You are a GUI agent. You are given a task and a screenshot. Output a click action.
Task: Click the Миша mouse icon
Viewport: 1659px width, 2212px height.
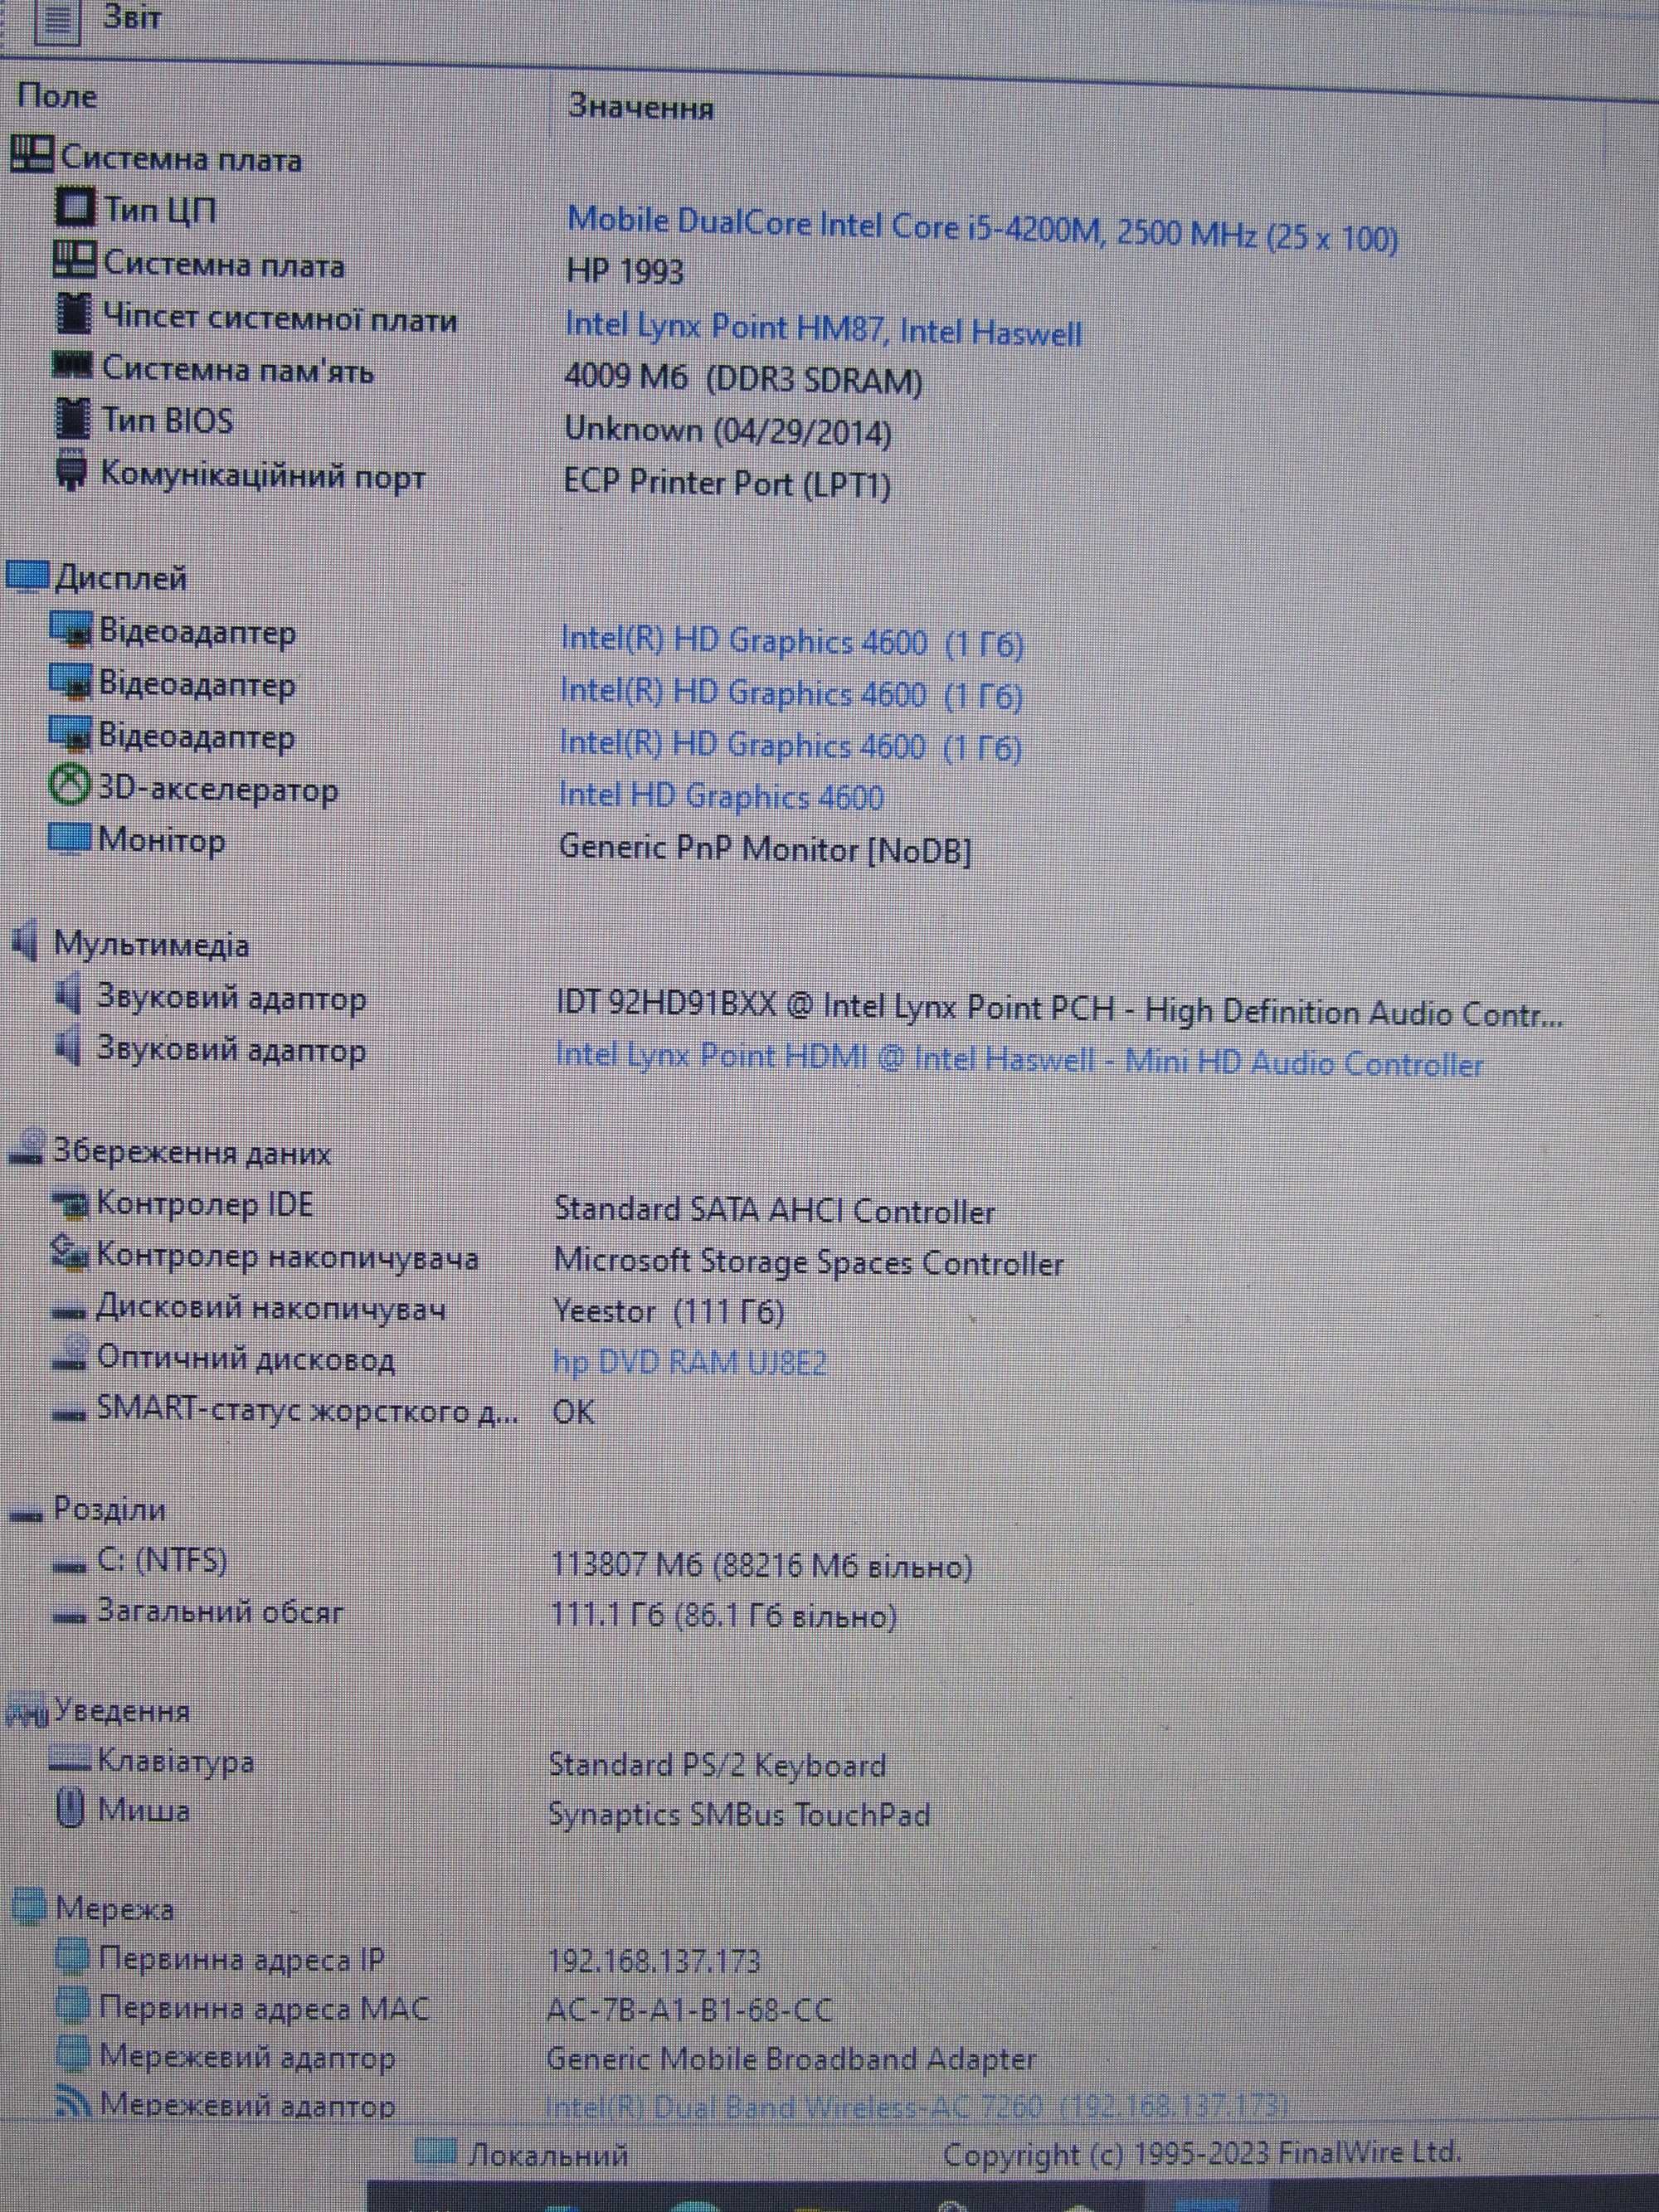[69, 1808]
